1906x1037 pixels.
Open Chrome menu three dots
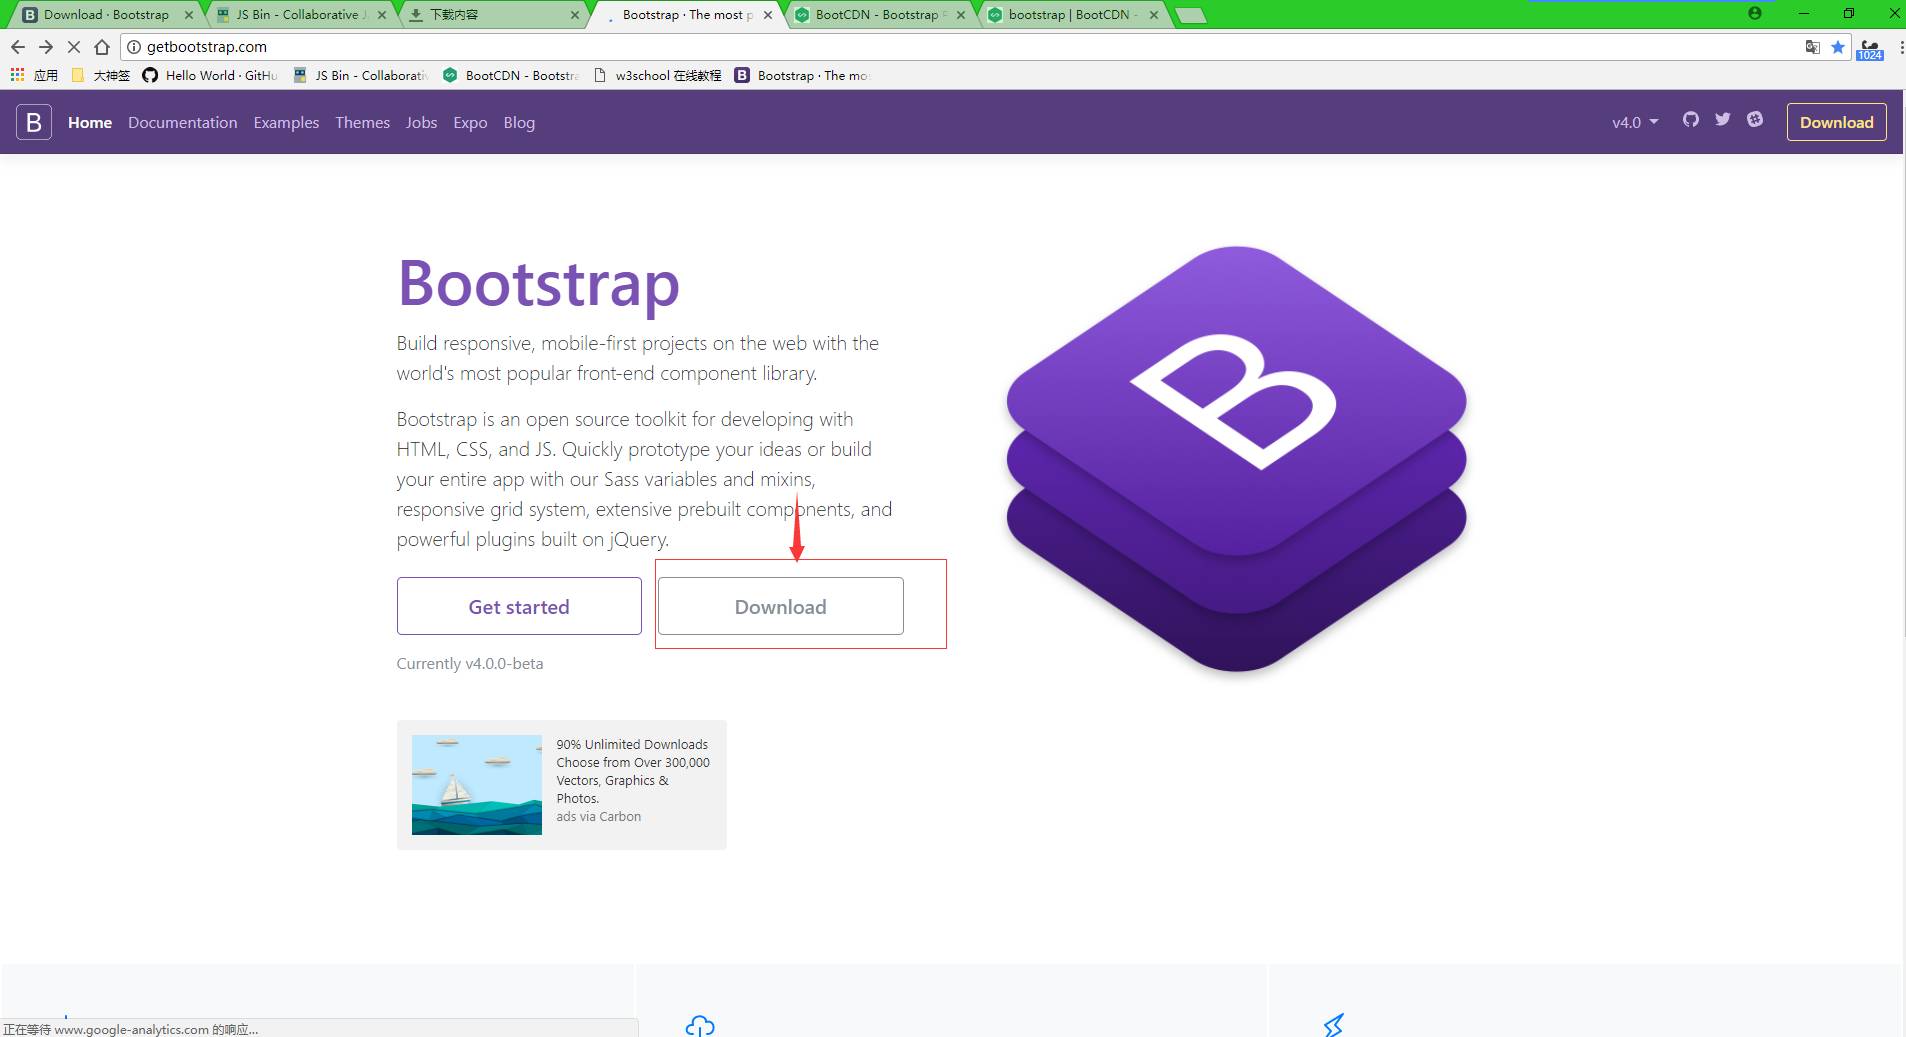click(1900, 47)
